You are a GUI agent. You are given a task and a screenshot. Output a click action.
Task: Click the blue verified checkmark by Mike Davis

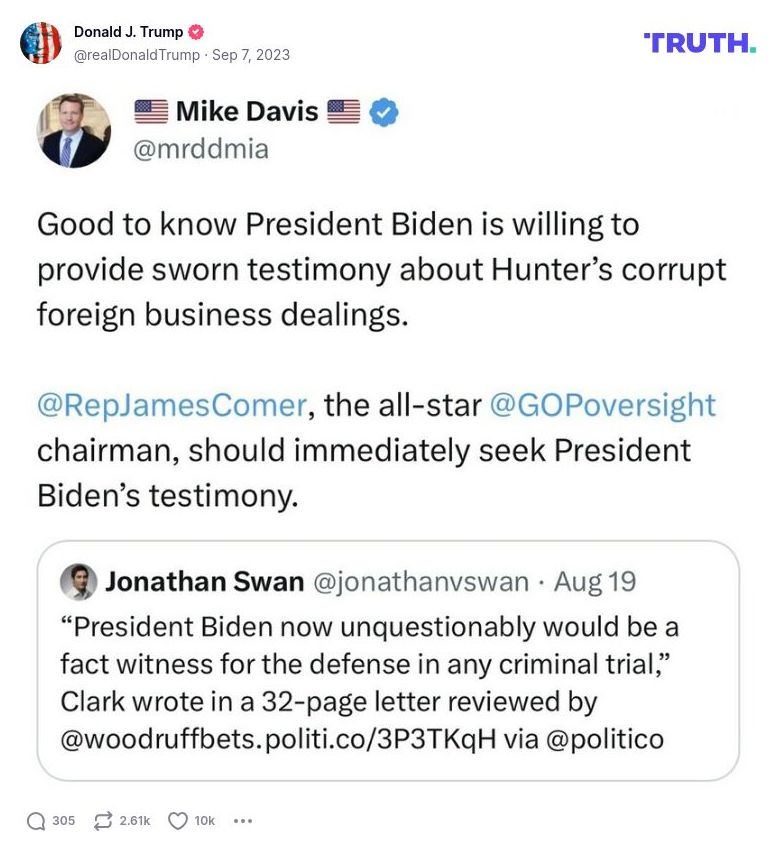pyautogui.click(x=384, y=112)
